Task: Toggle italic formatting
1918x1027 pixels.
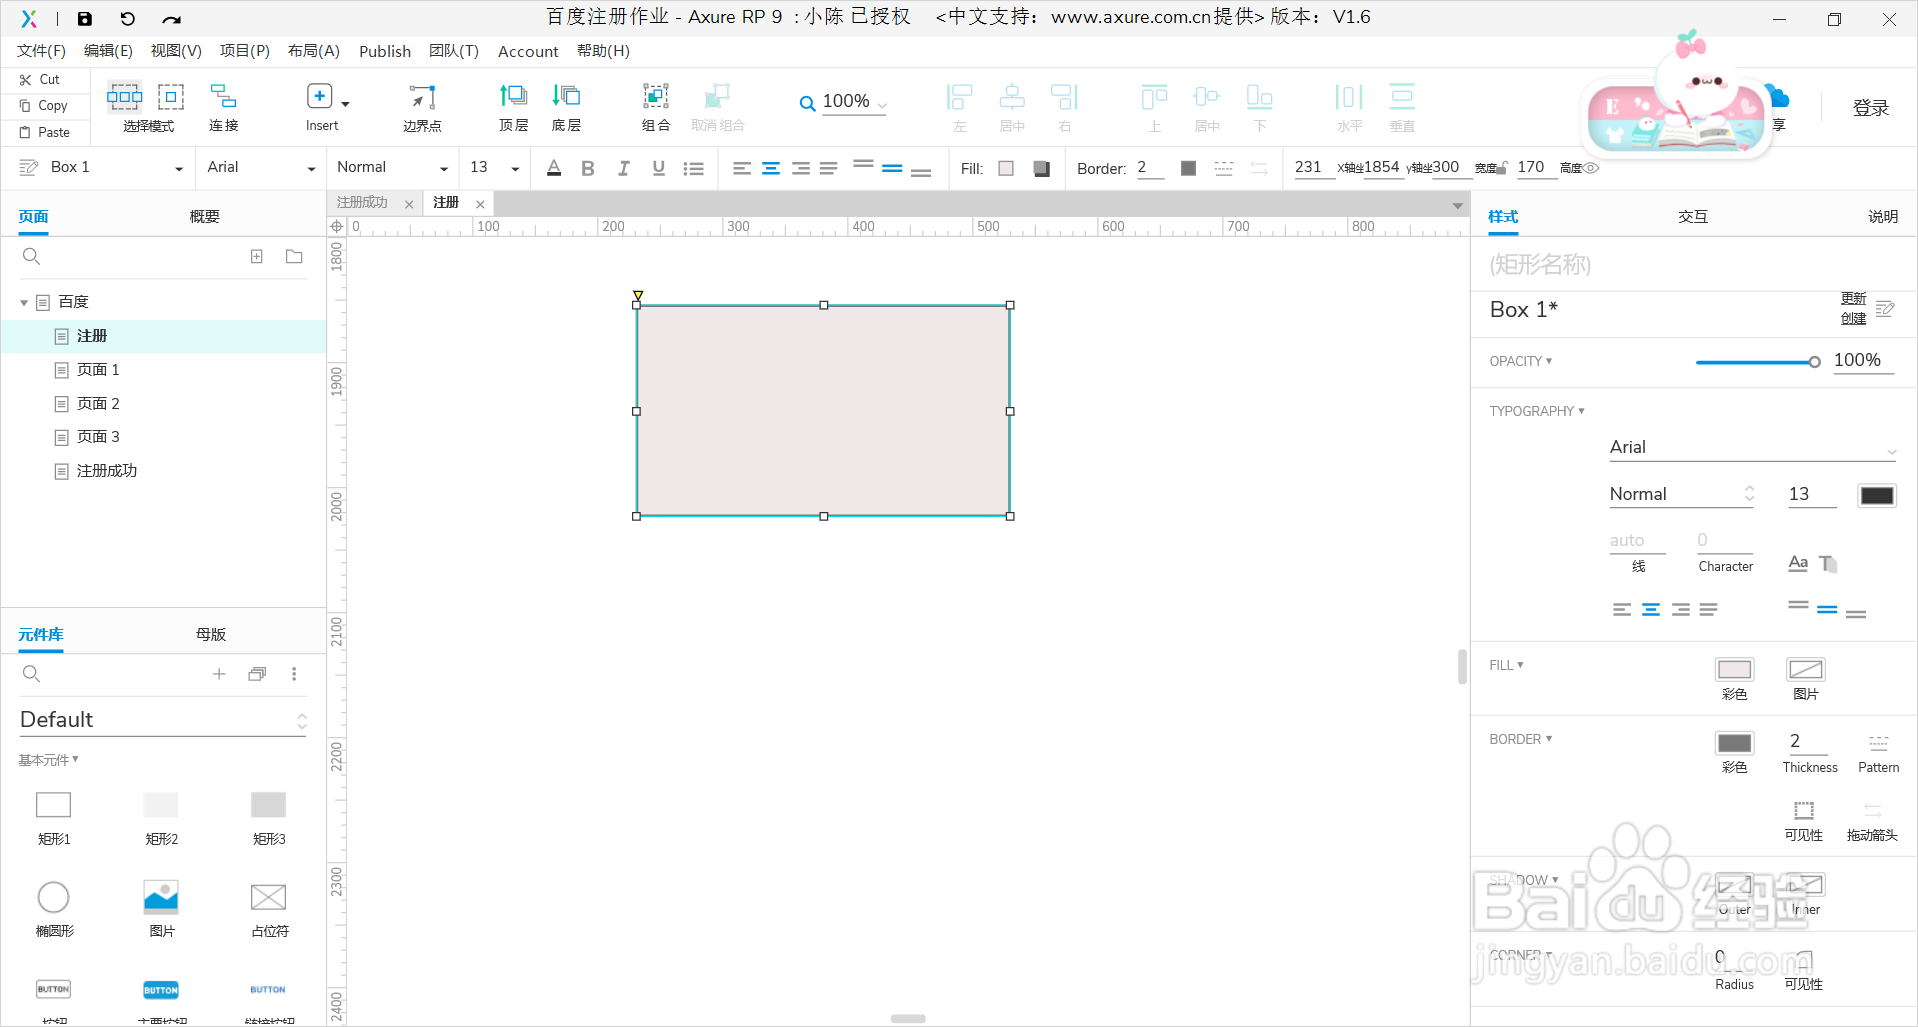Action: click(x=623, y=168)
